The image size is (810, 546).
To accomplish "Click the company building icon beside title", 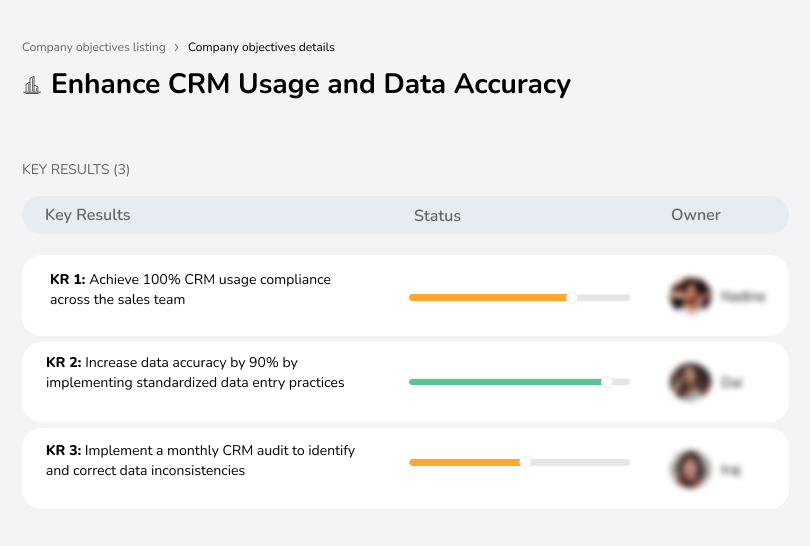I will (x=32, y=85).
